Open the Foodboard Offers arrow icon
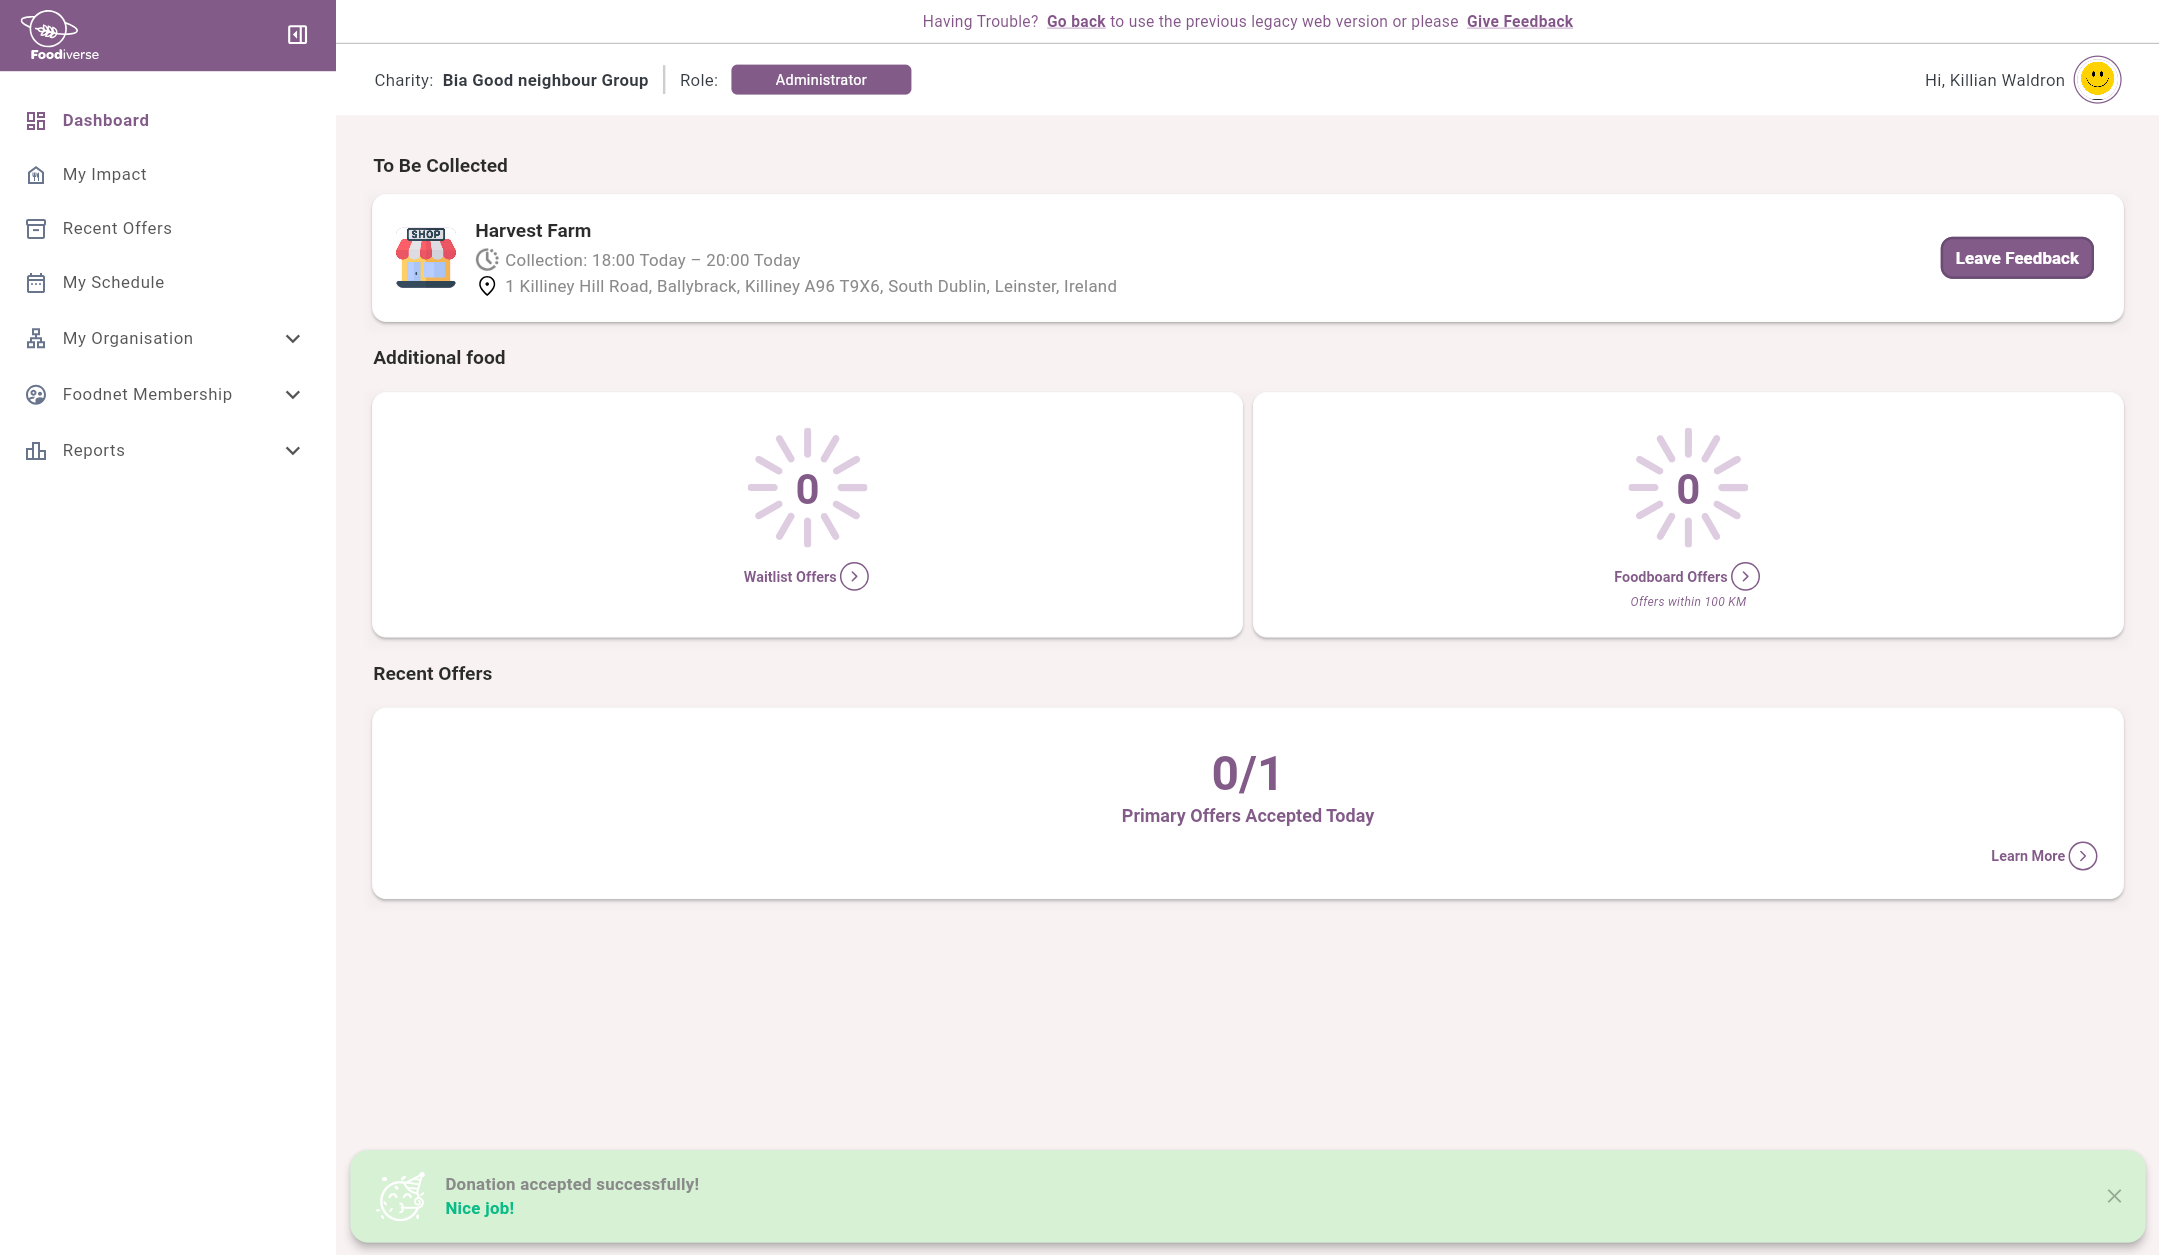The image size is (2159, 1255). pyautogui.click(x=1745, y=577)
